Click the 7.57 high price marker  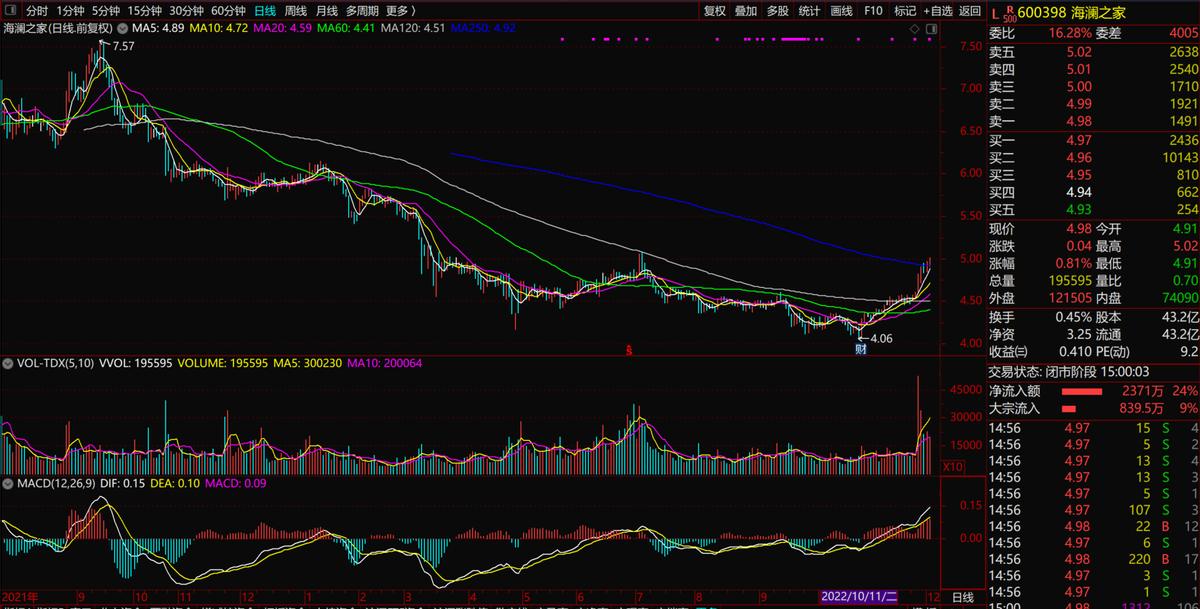(124, 46)
